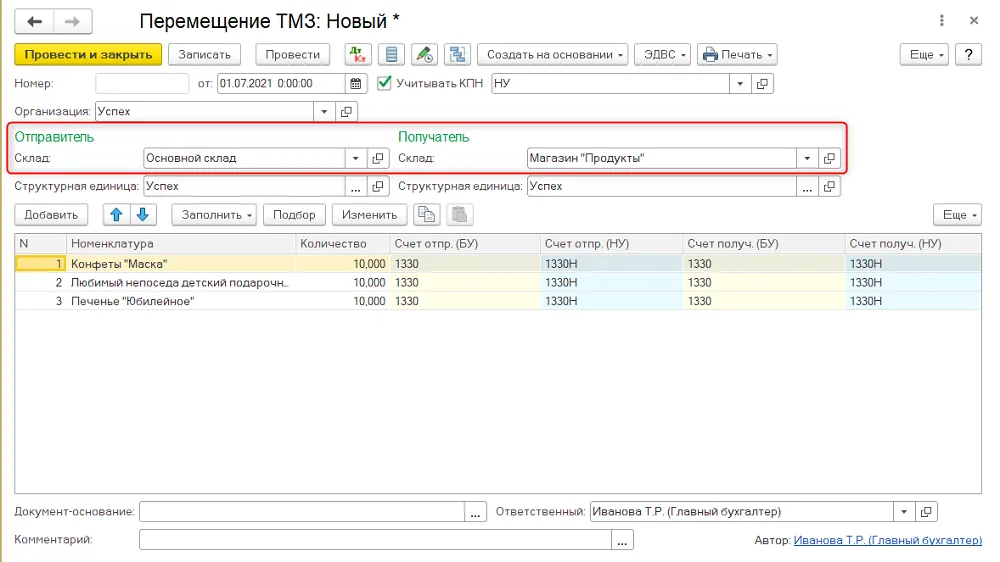Open the related documents structure icon
Image resolution: width=1000 pixels, height=562 pixels.
[x=457, y=55]
